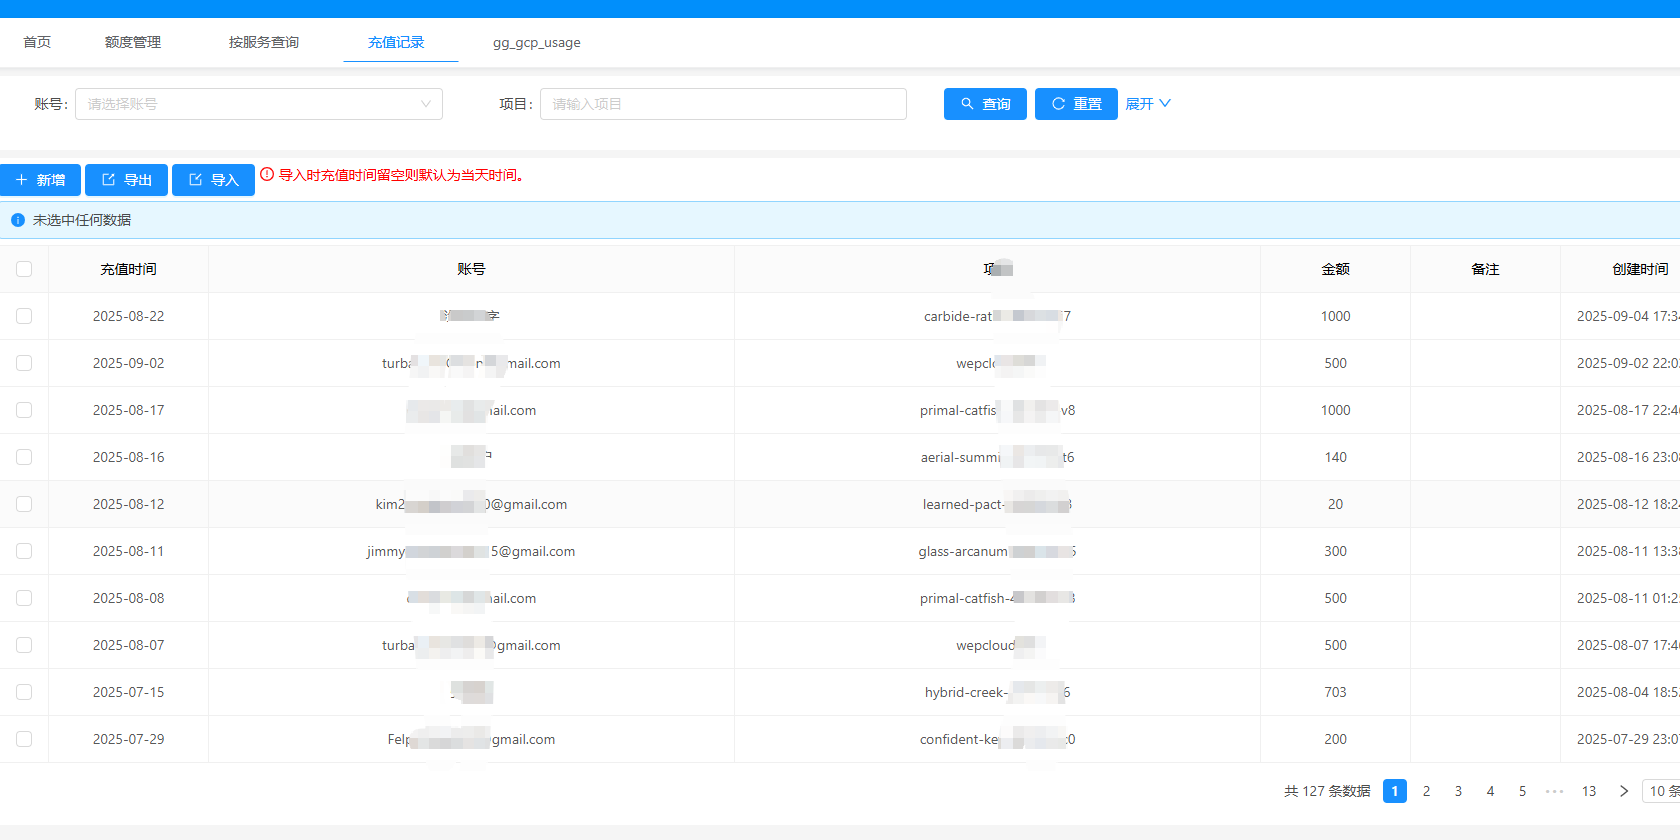Click the 导出 export button
The height and width of the screenshot is (840, 1680).
[x=126, y=180]
